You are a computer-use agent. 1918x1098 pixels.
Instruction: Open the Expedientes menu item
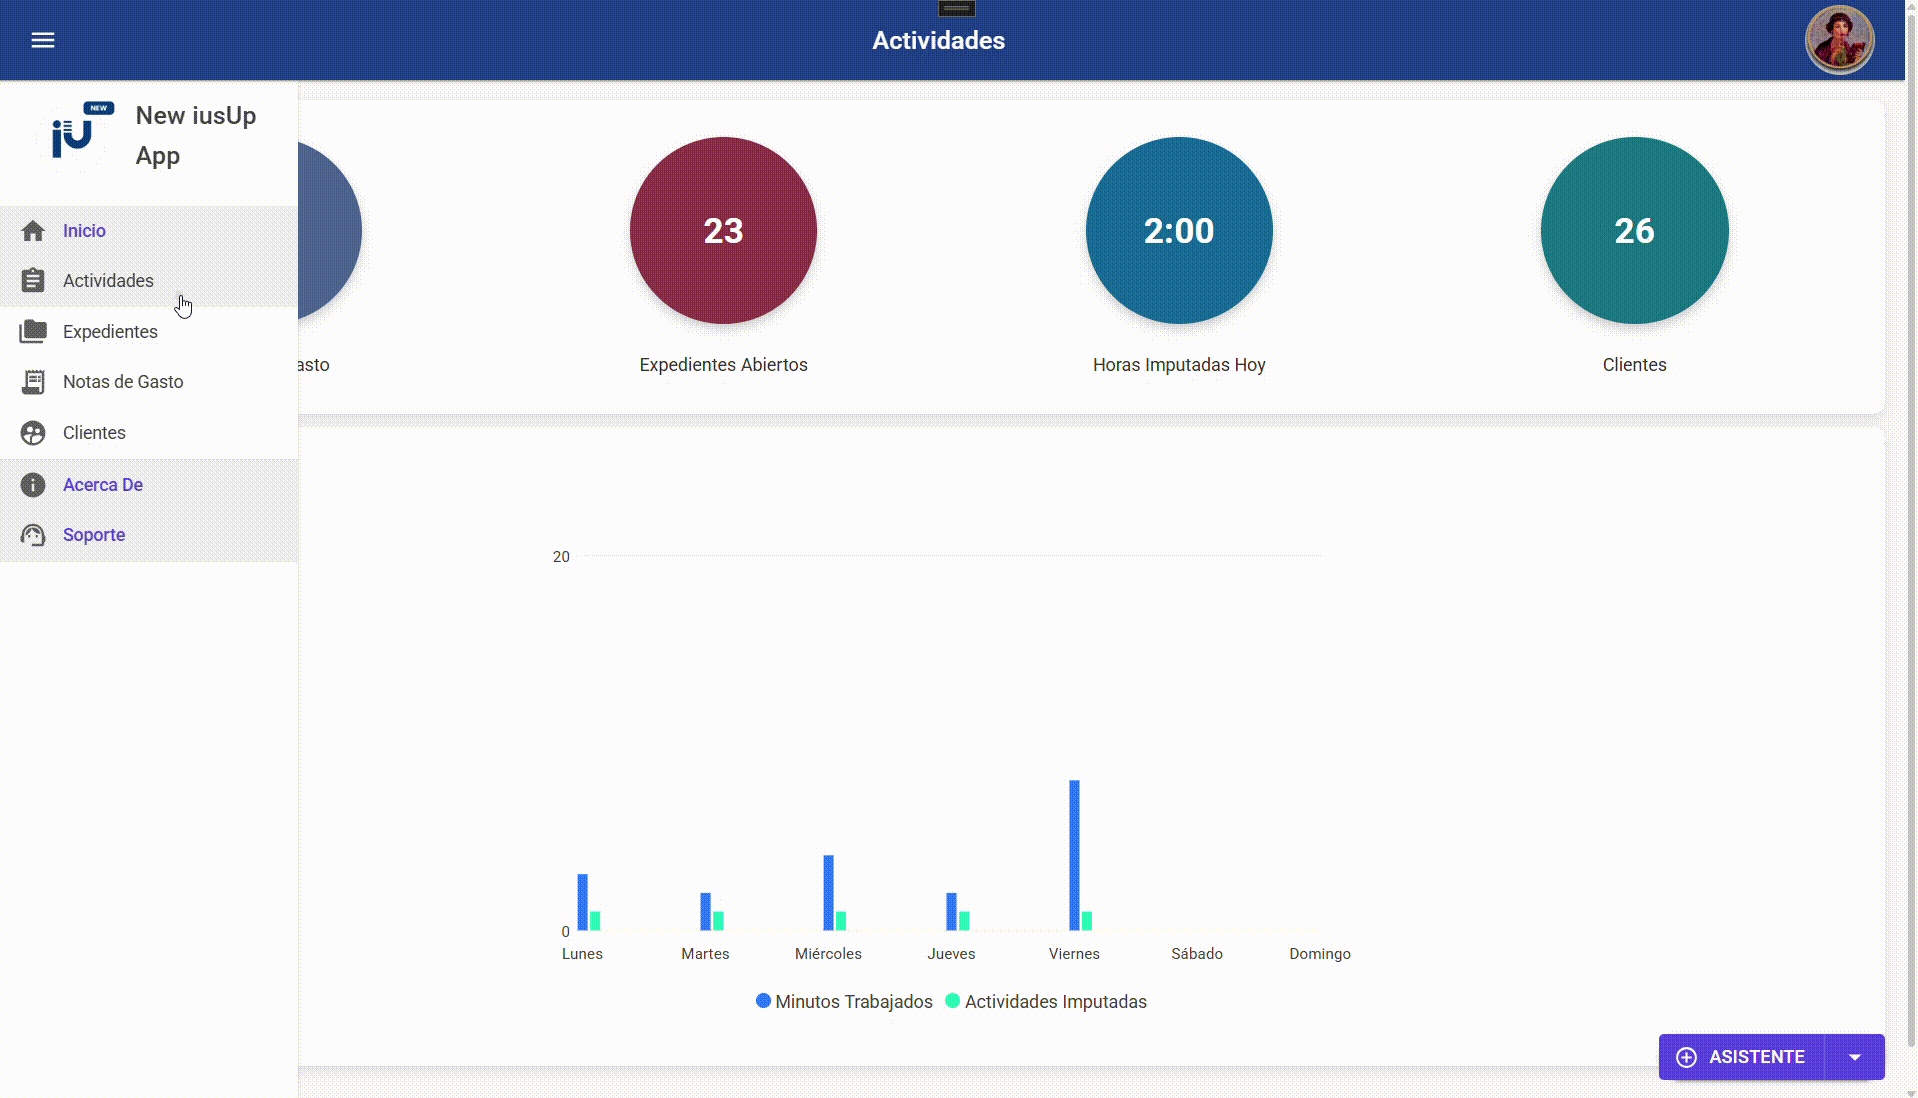tap(110, 332)
